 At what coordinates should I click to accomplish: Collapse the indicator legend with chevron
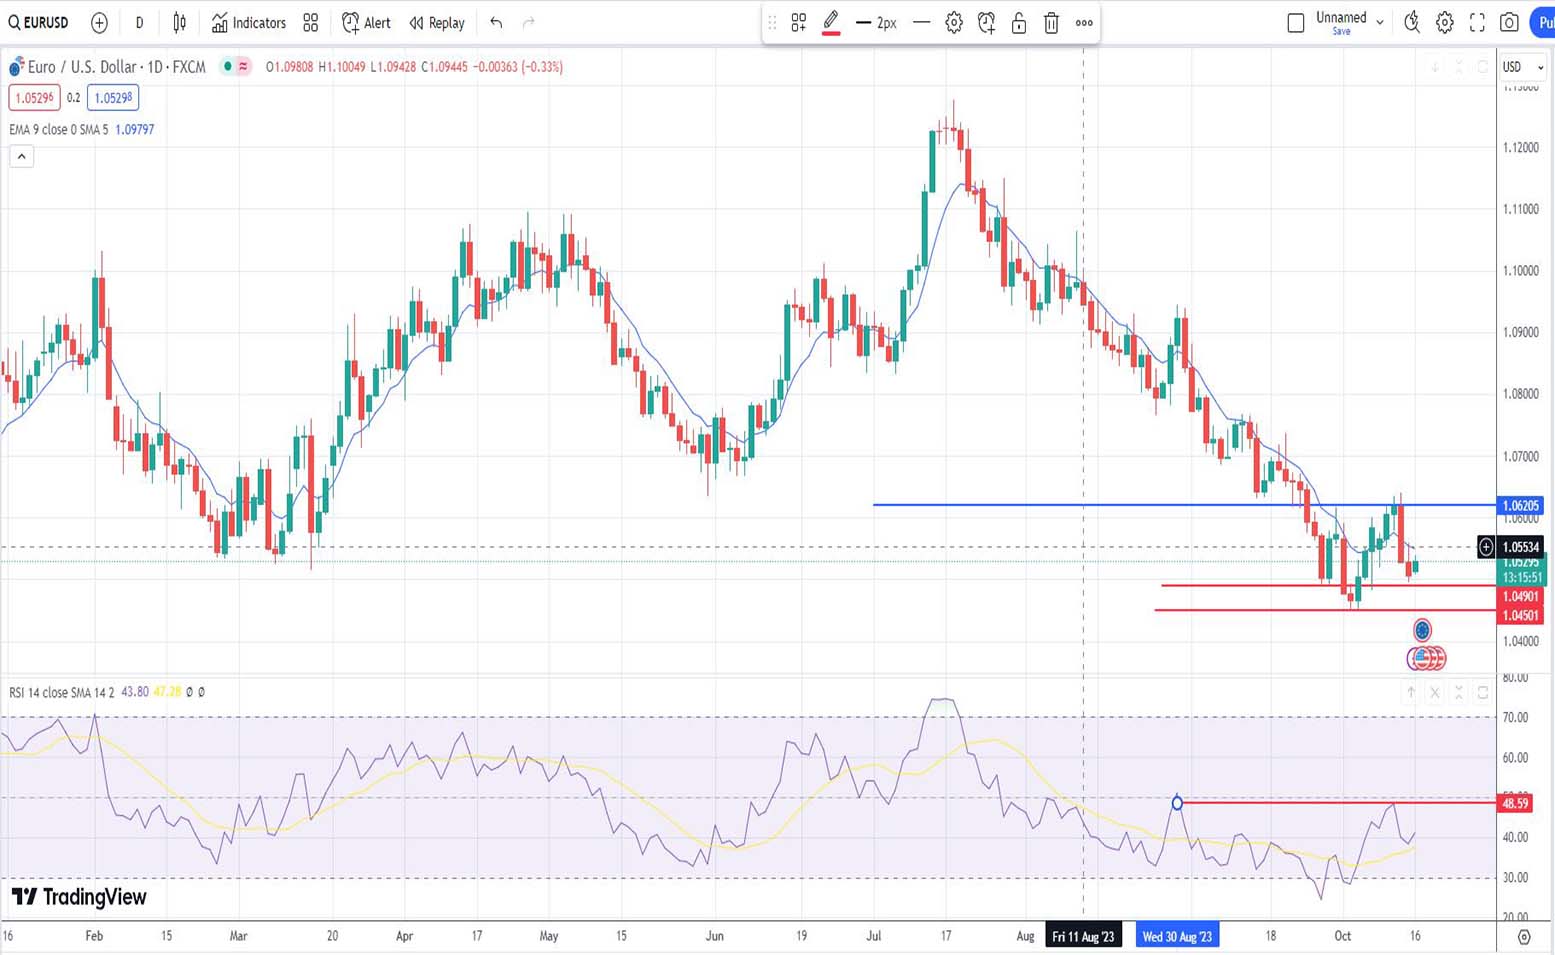(21, 156)
